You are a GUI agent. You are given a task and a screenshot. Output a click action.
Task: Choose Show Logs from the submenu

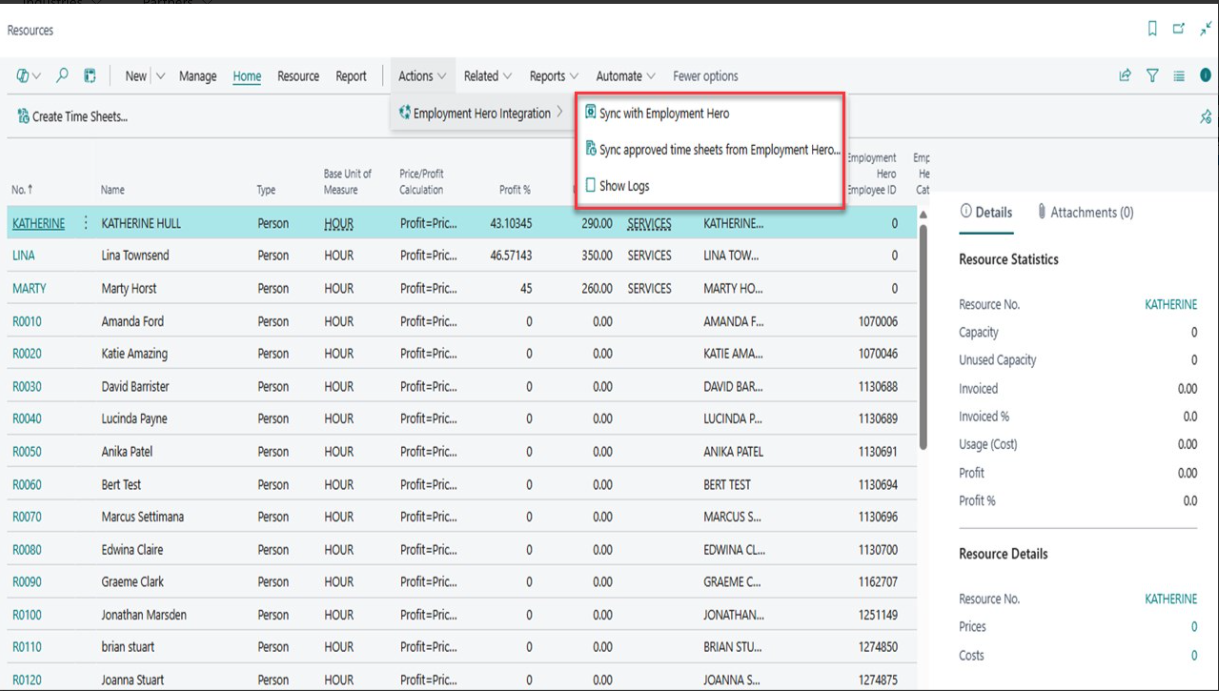point(623,186)
